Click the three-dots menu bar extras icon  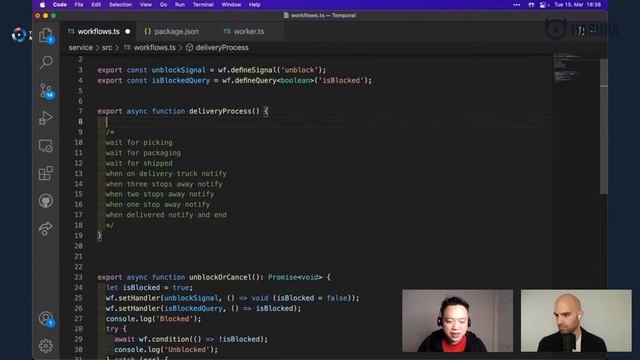pyautogui.click(x=517, y=5)
